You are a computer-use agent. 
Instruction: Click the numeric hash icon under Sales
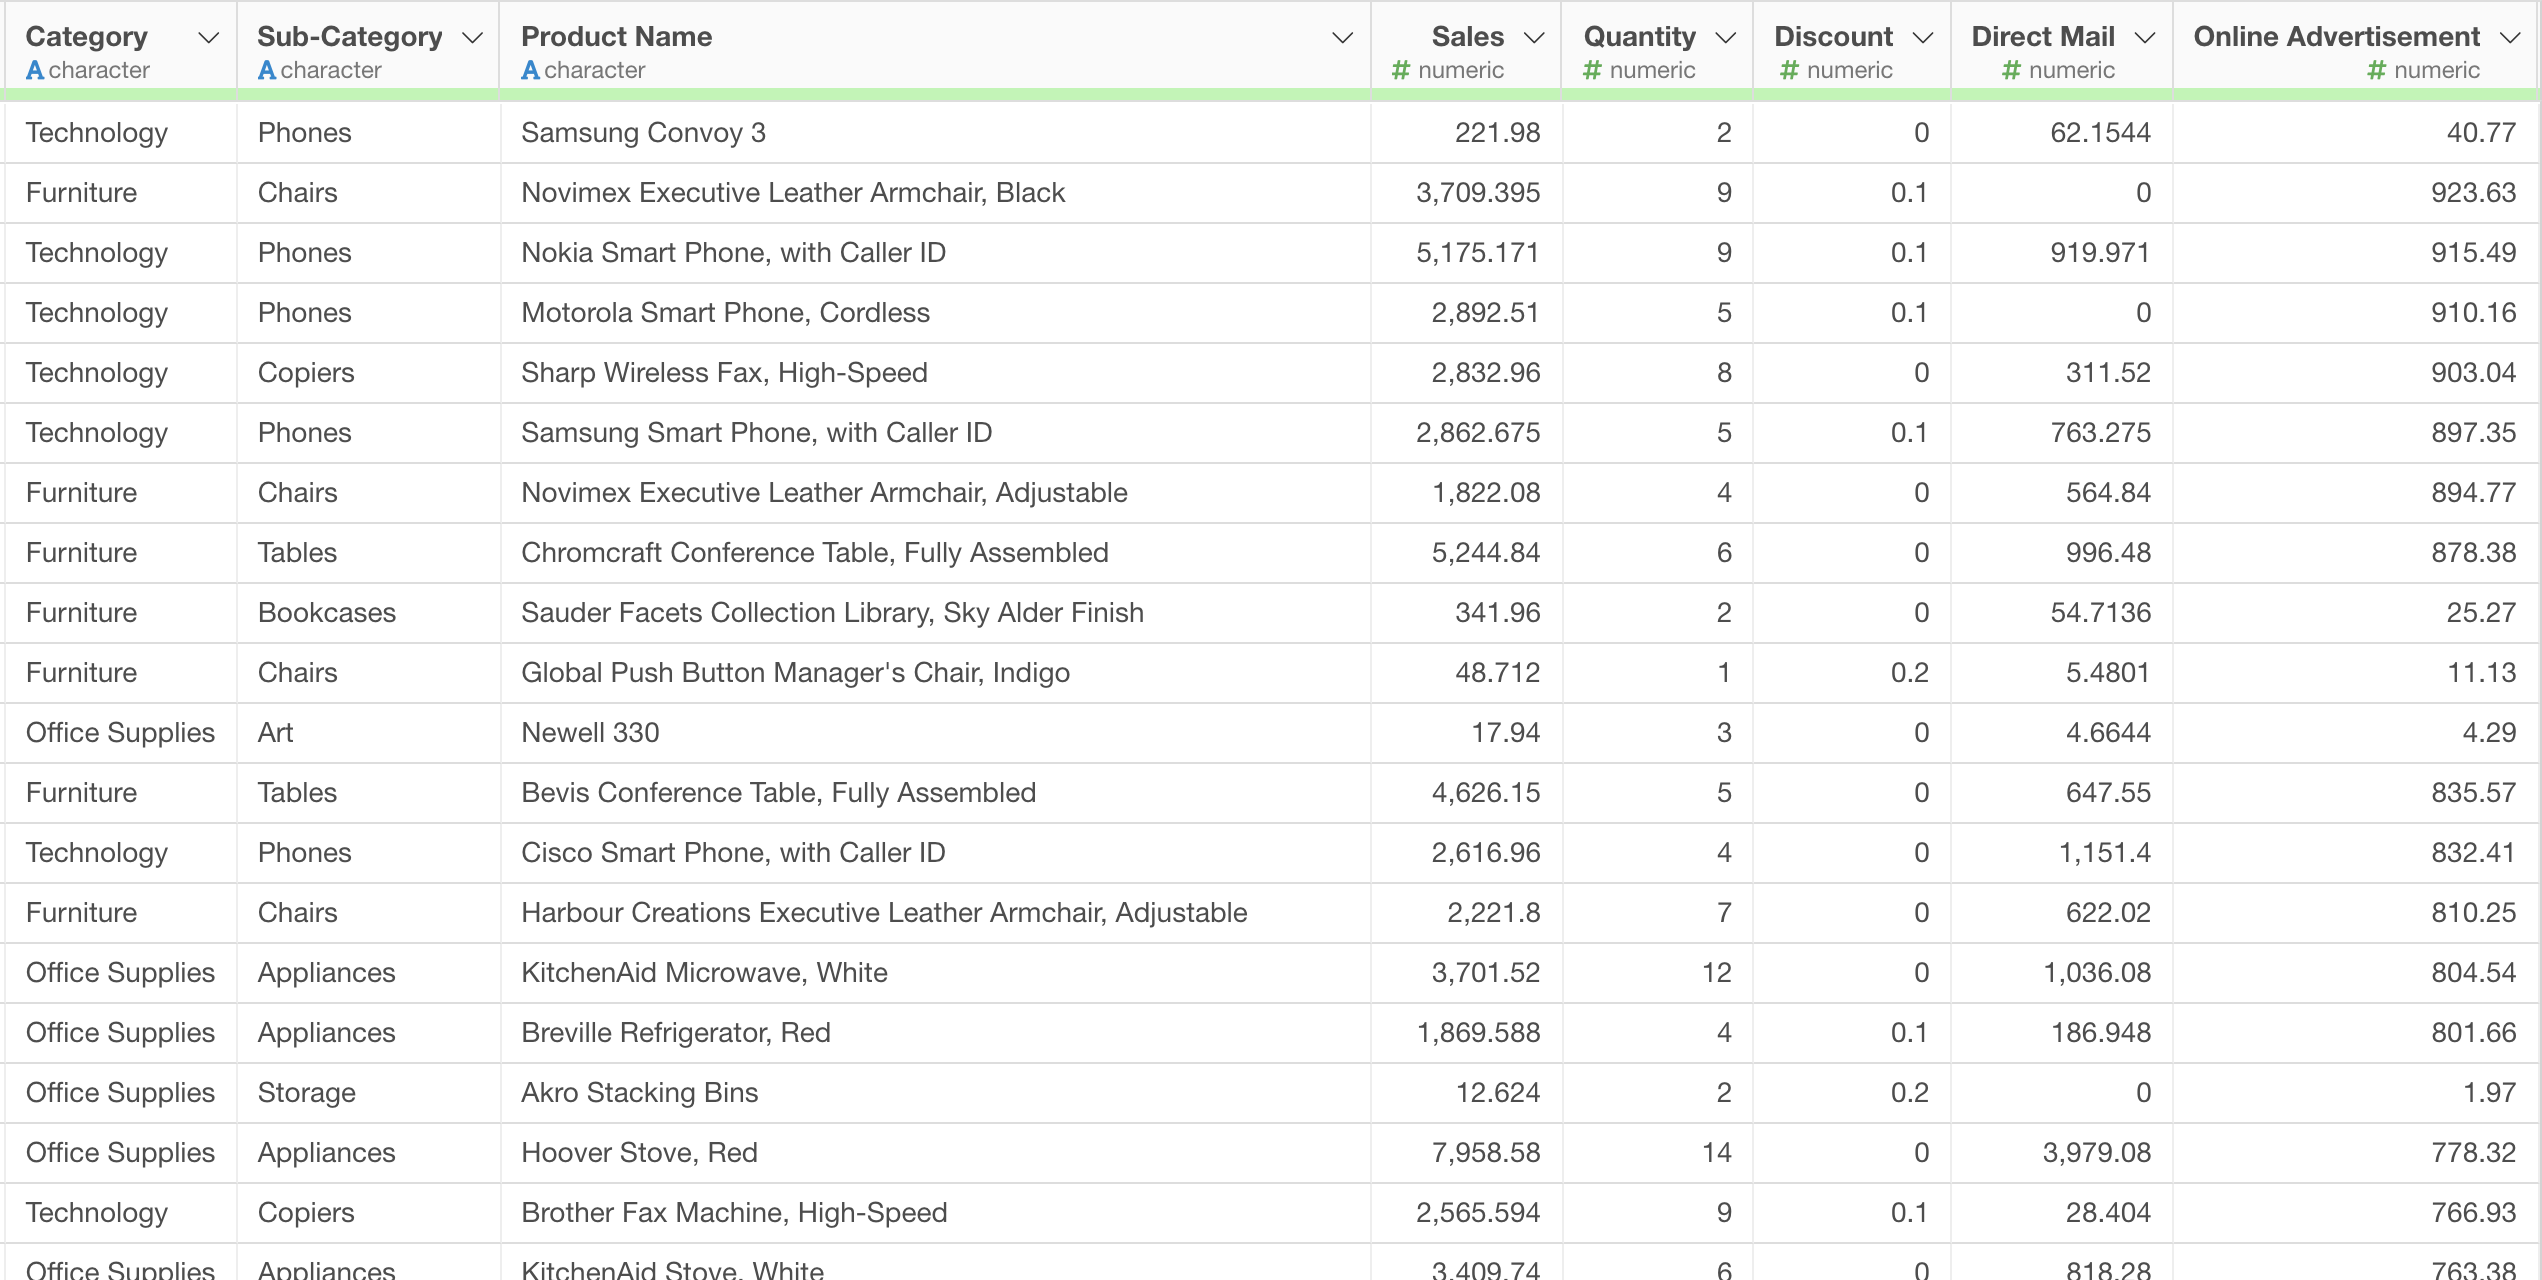coord(1401,70)
